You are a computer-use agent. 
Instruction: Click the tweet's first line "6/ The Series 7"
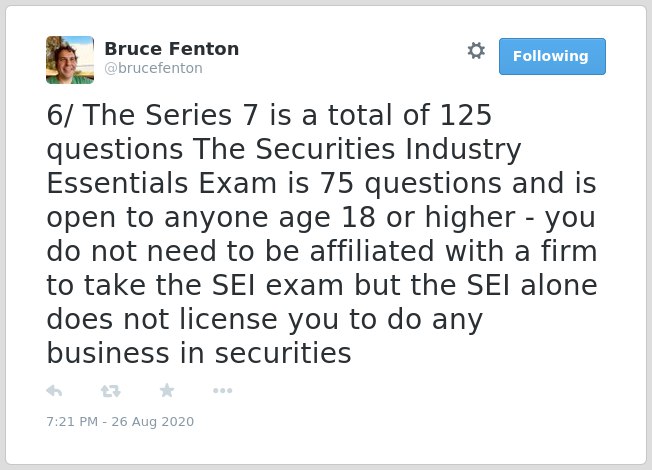pyautogui.click(x=152, y=115)
